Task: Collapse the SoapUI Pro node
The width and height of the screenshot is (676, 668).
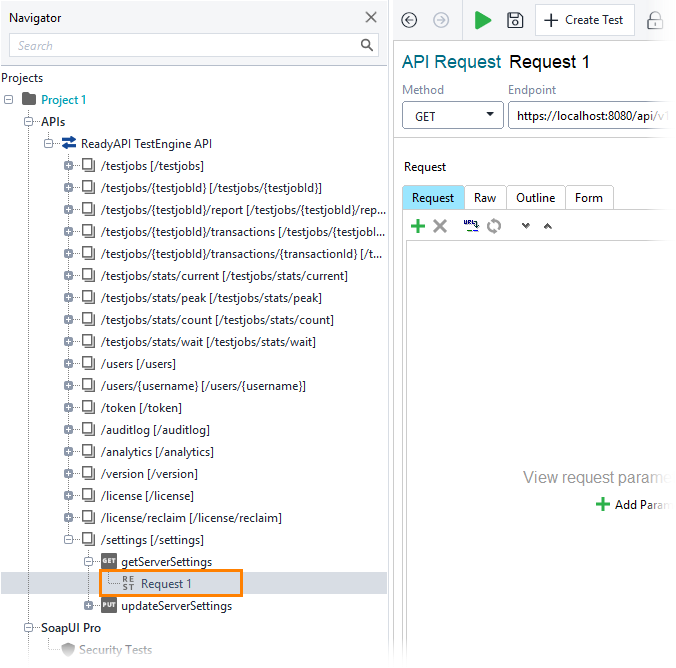Action: tap(28, 627)
